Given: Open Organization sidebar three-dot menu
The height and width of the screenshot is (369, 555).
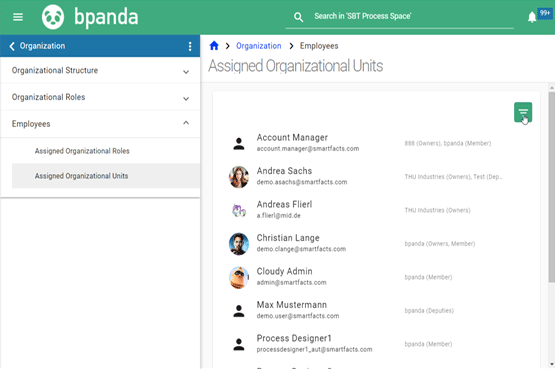Looking at the screenshot, I should (x=190, y=46).
